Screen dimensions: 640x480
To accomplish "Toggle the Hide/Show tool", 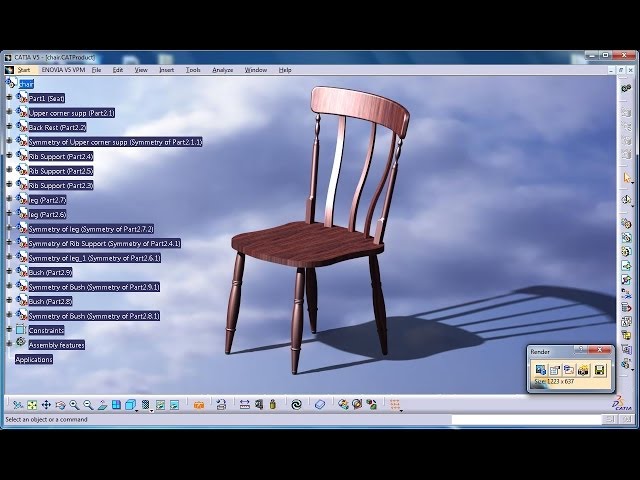I will (160, 405).
